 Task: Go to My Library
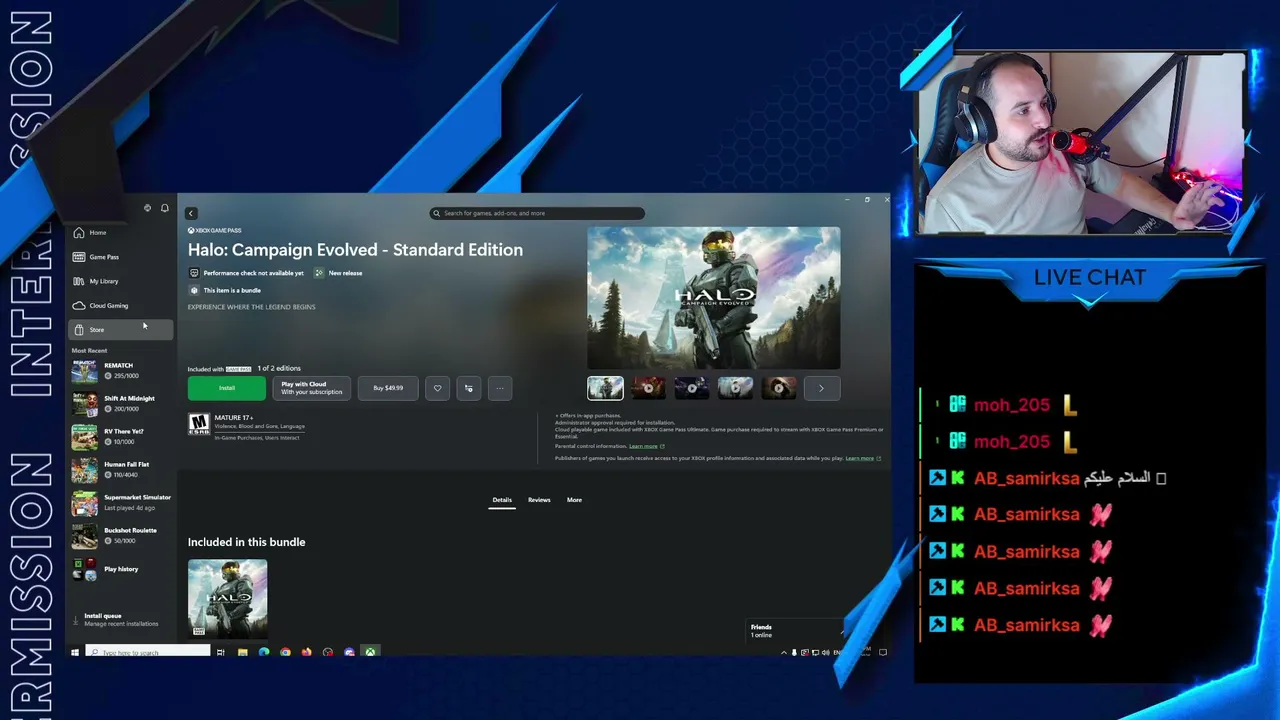click(120, 281)
